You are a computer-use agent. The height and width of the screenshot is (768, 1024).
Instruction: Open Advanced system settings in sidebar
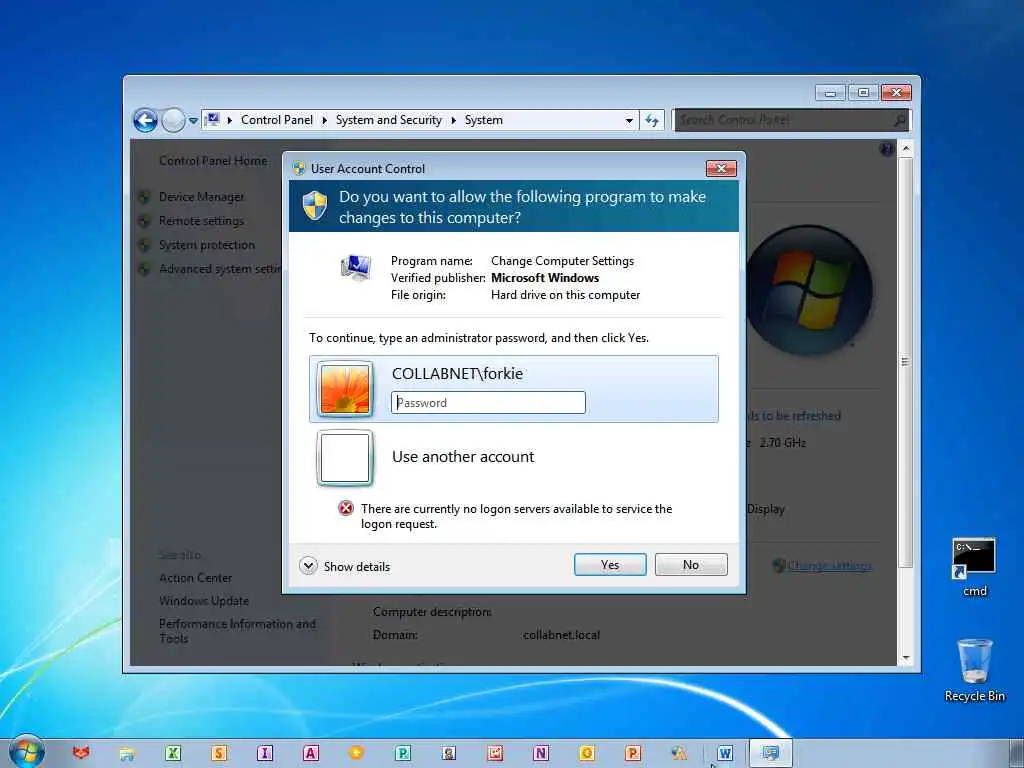pos(220,269)
